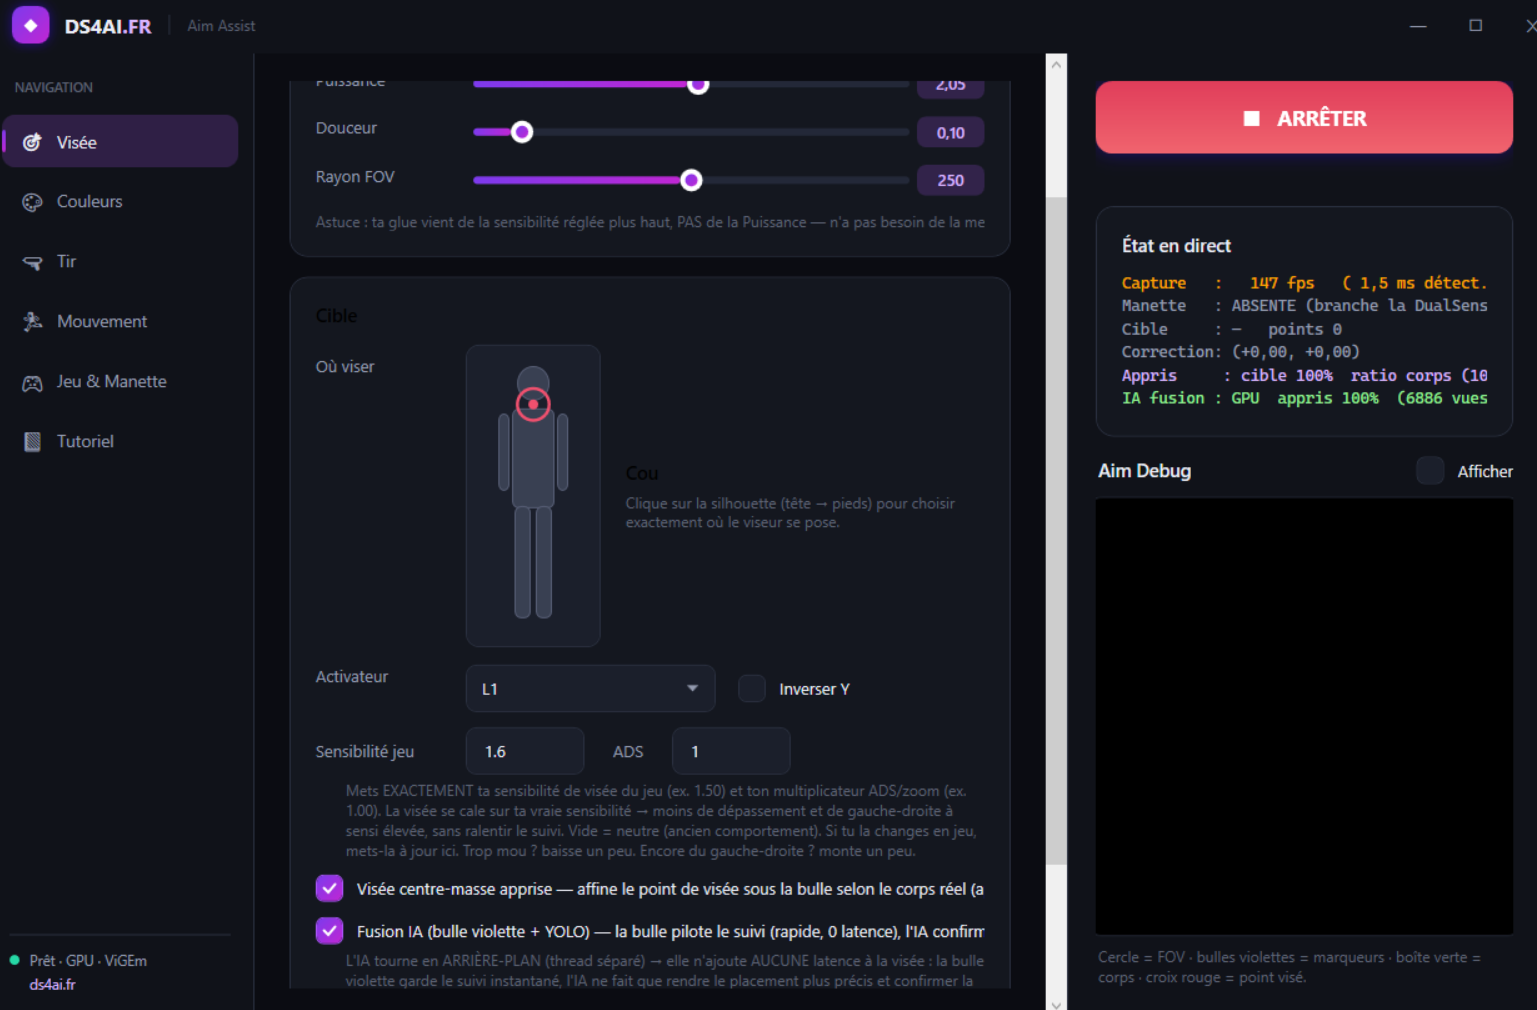Click the Tir gun icon
Viewport: 1537px width, 1010px height.
click(x=32, y=262)
